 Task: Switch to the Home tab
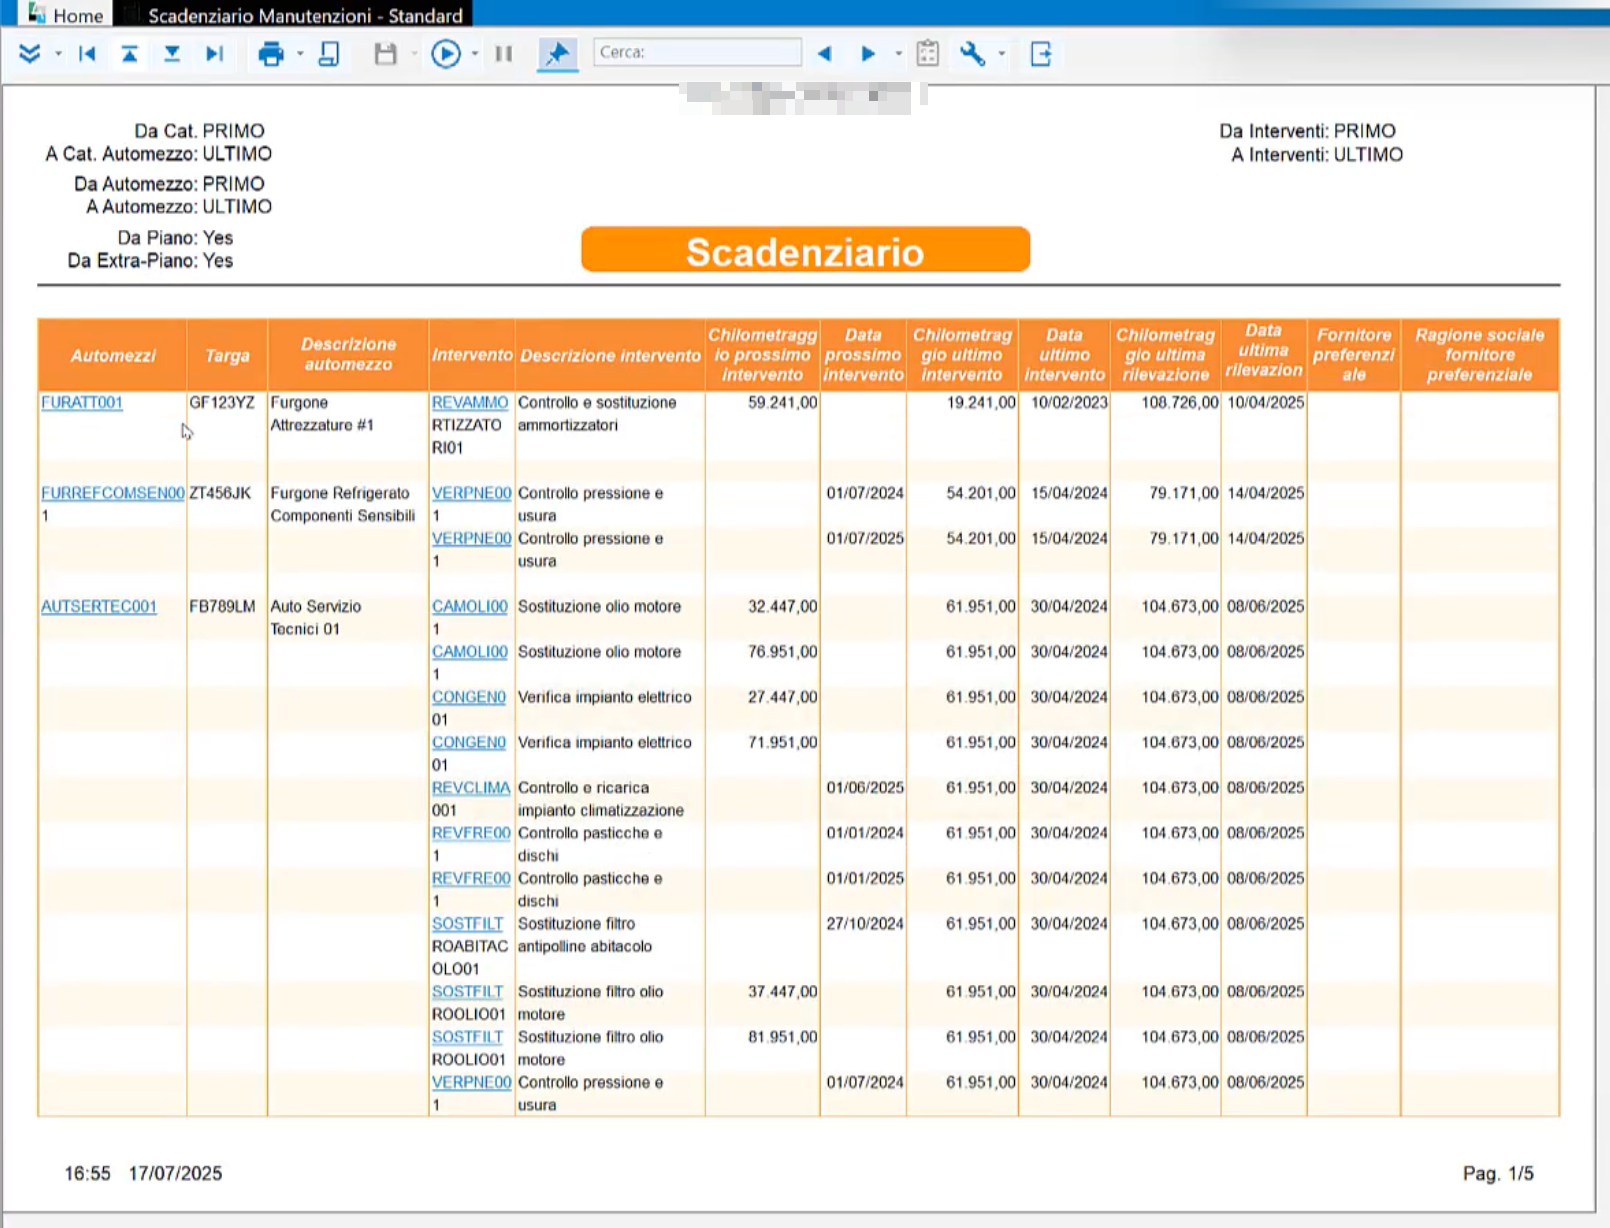(x=66, y=15)
